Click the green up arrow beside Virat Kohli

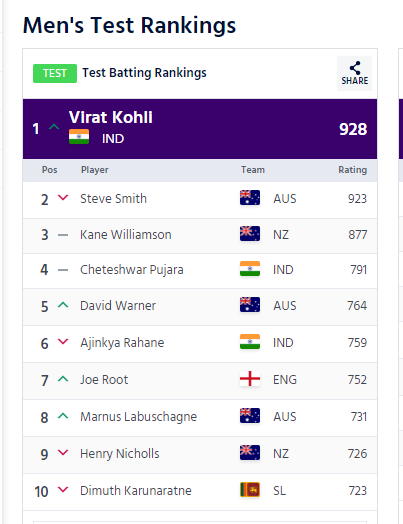(54, 127)
